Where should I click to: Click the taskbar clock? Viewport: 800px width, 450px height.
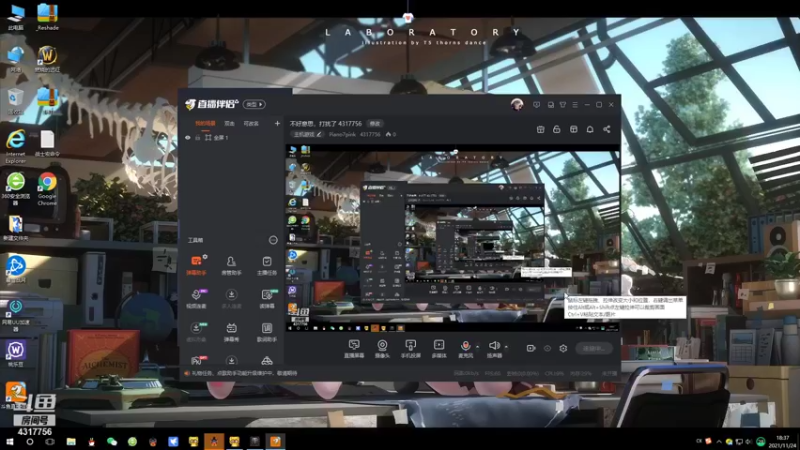pos(782,442)
